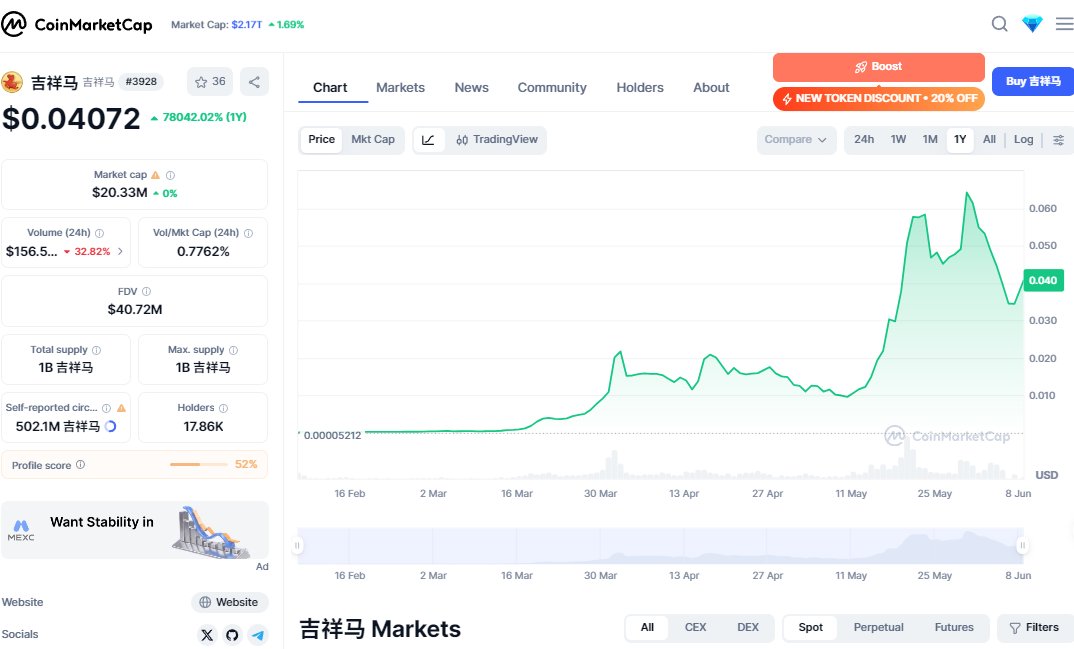The height and width of the screenshot is (649, 1074).
Task: Toggle Log scale on chart
Action: point(1023,140)
